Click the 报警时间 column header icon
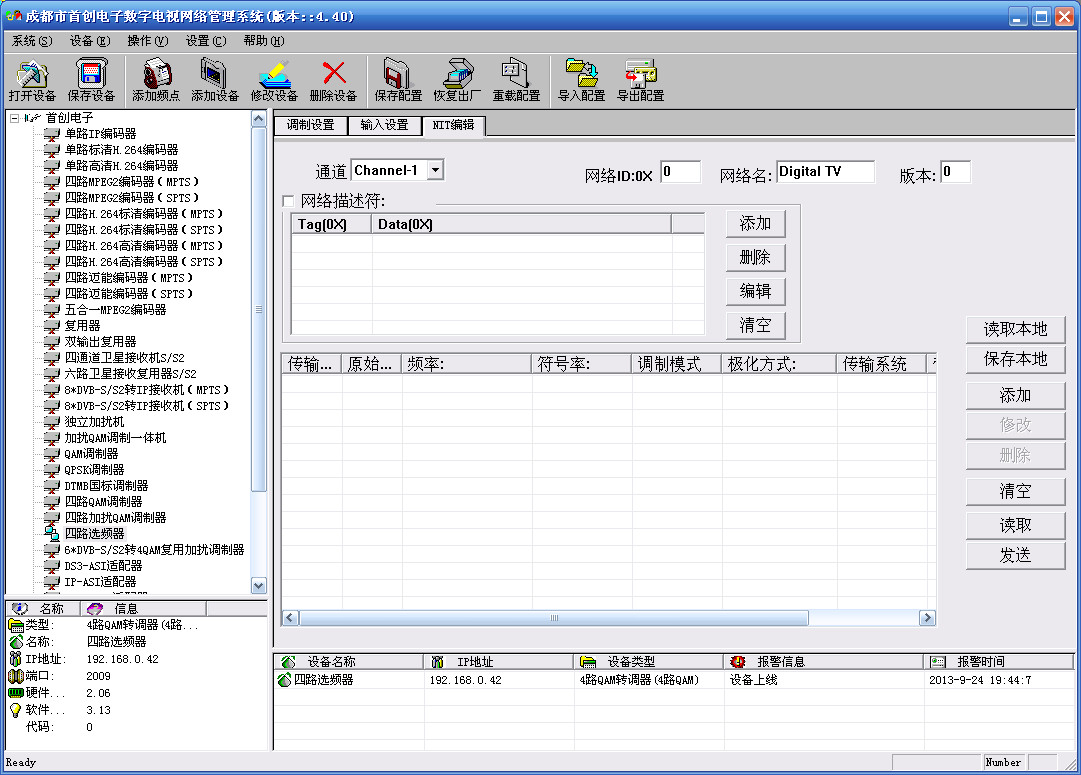Screen dimensions: 1081x775 [938, 662]
